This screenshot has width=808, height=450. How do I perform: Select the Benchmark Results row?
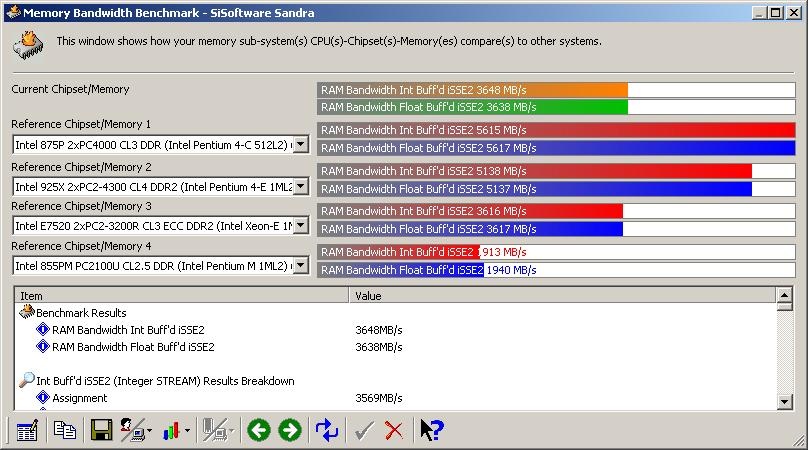click(x=81, y=313)
